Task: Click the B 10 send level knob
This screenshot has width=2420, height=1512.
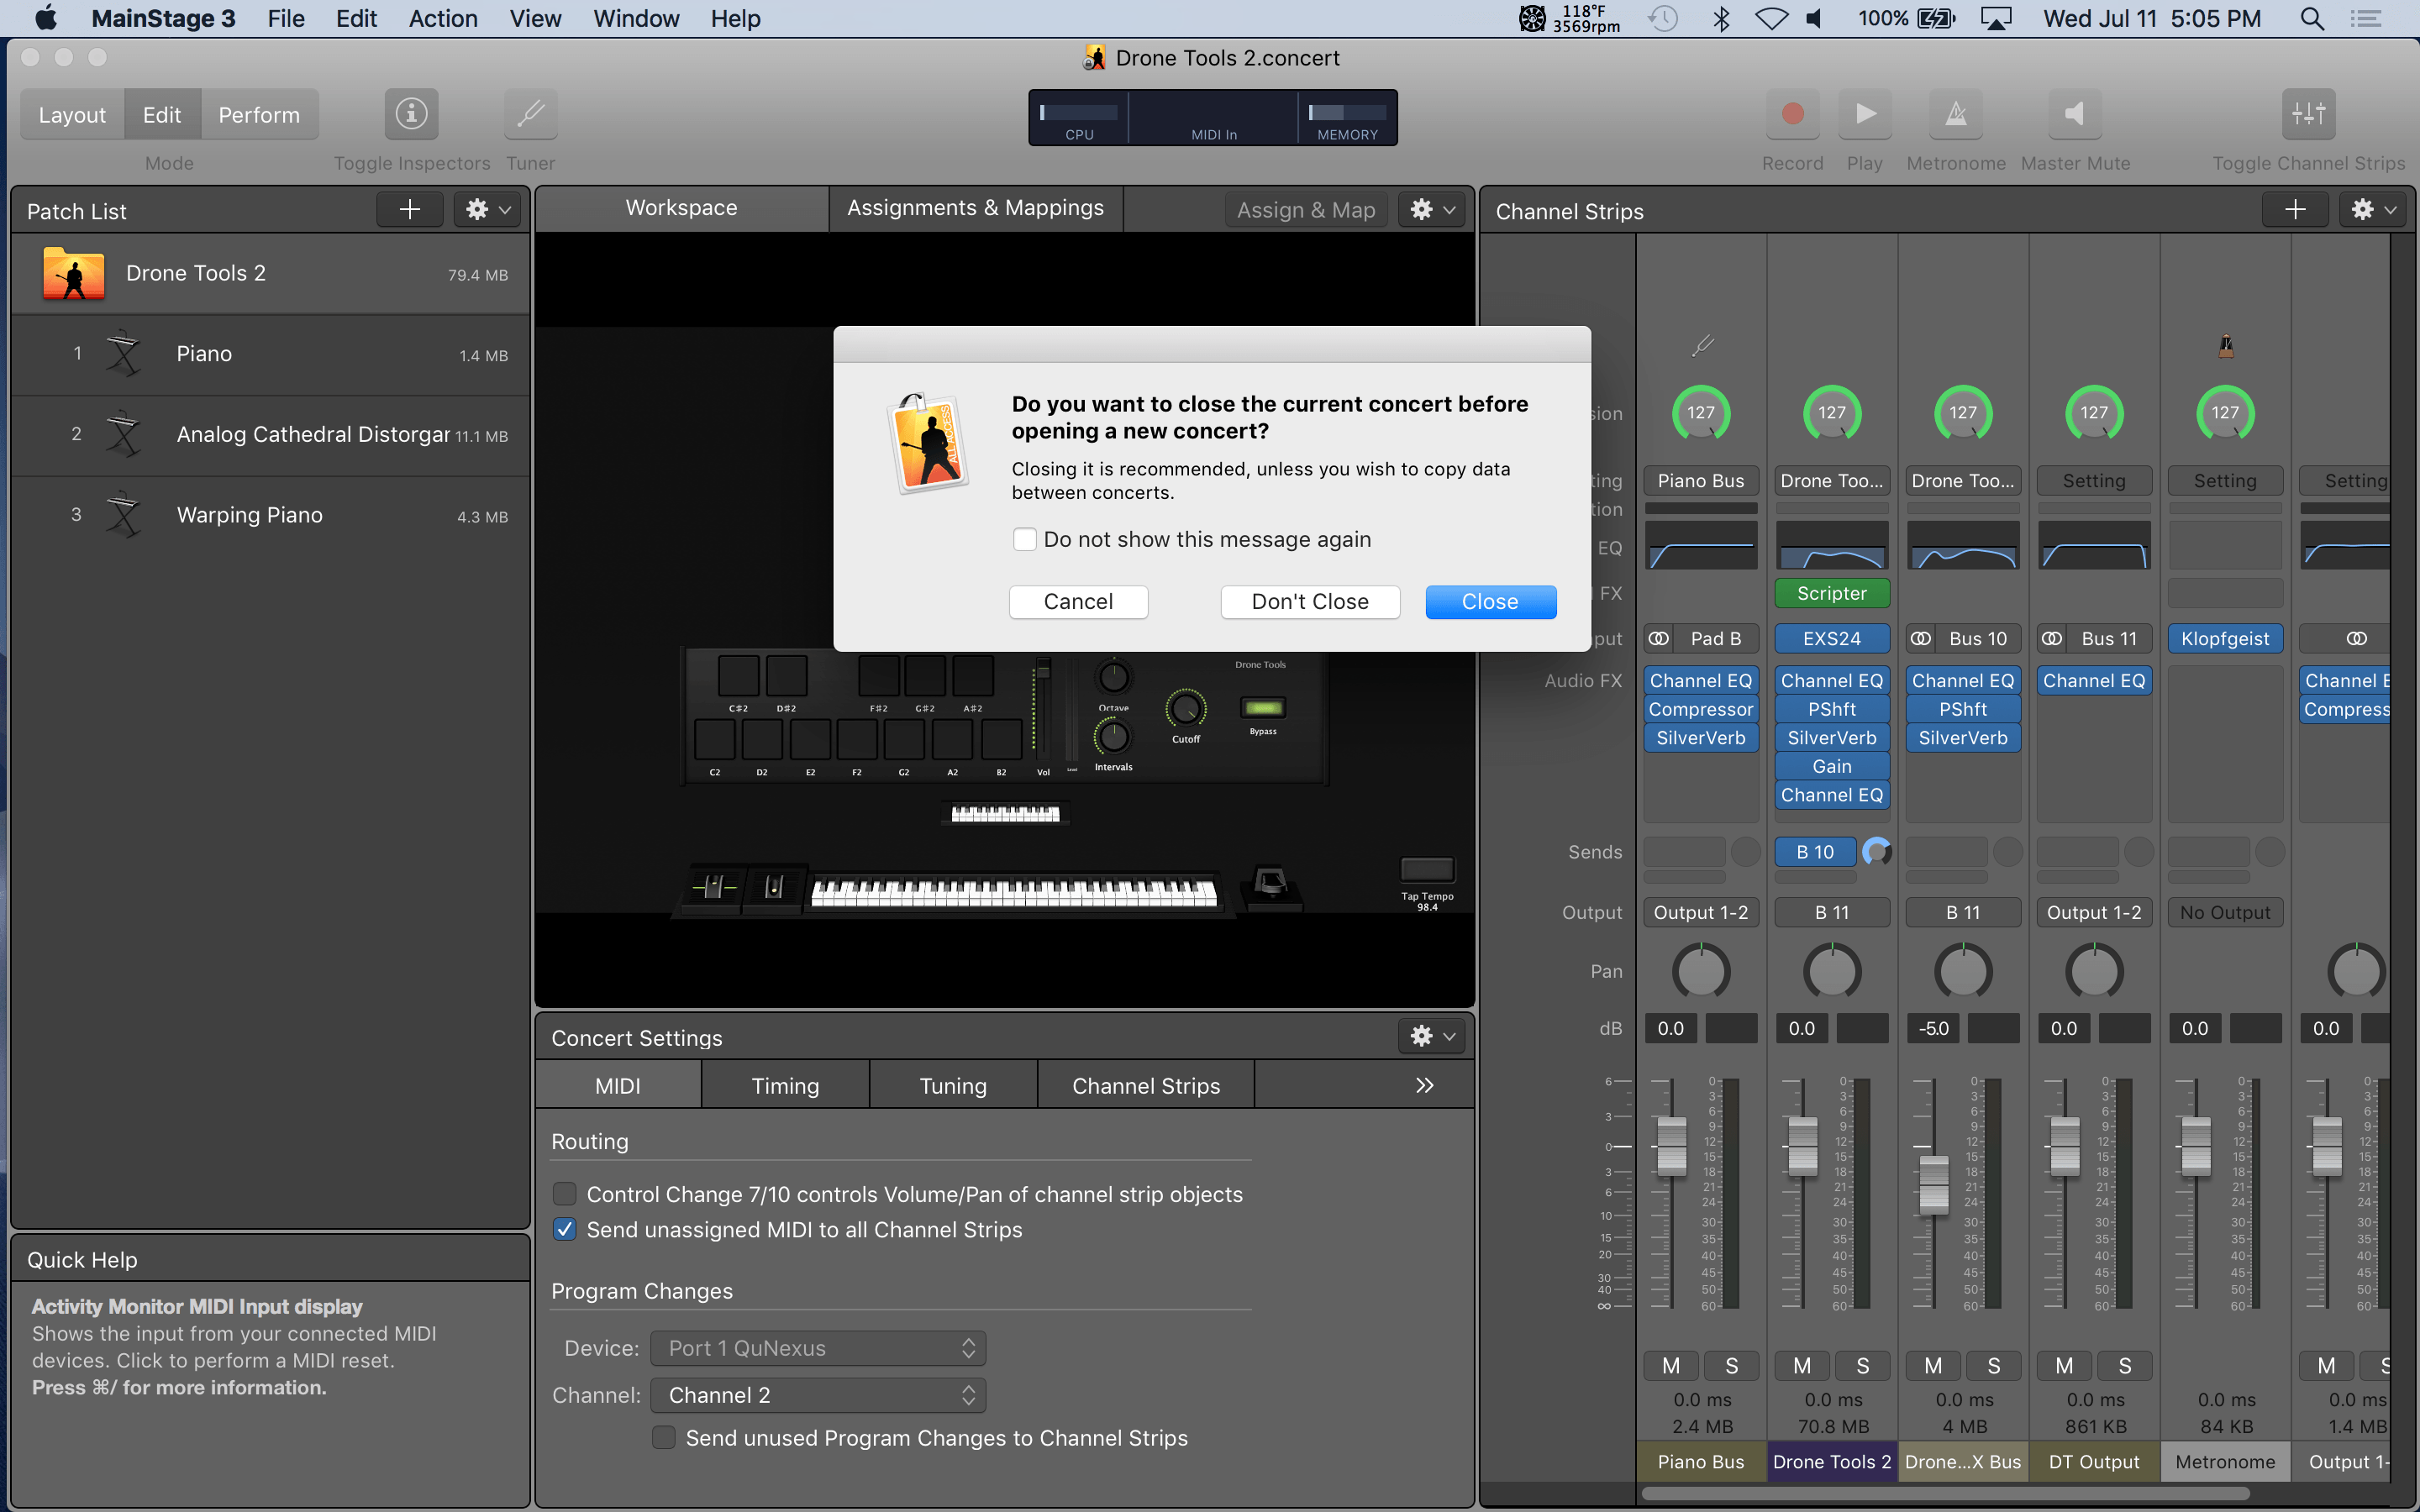Action: tap(1877, 852)
